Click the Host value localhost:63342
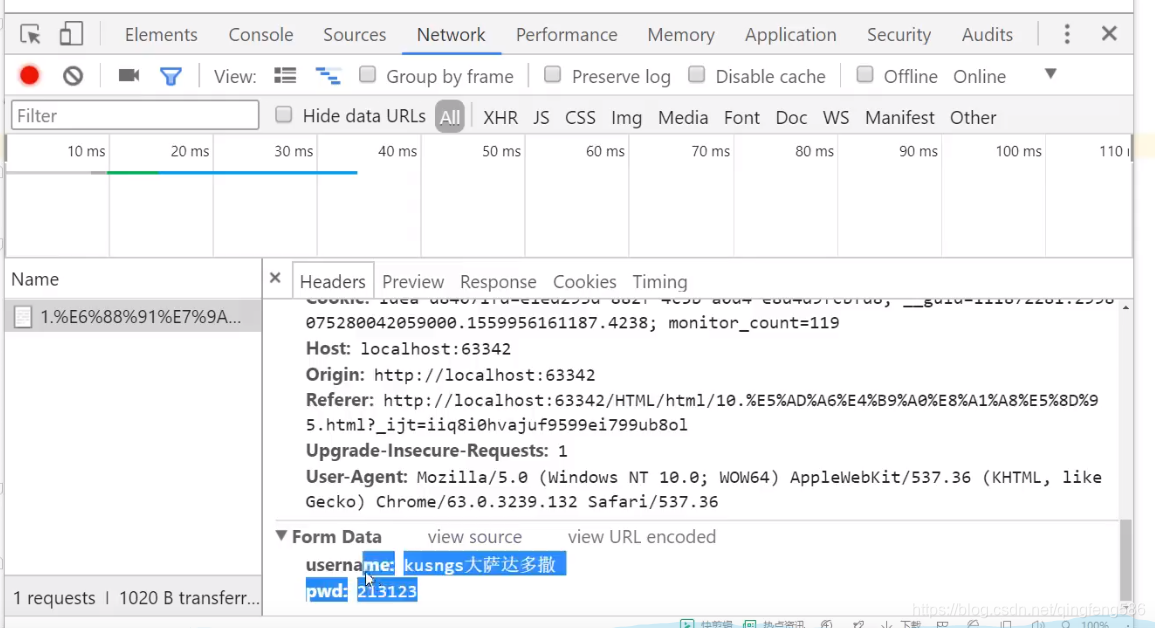 click(x=435, y=348)
